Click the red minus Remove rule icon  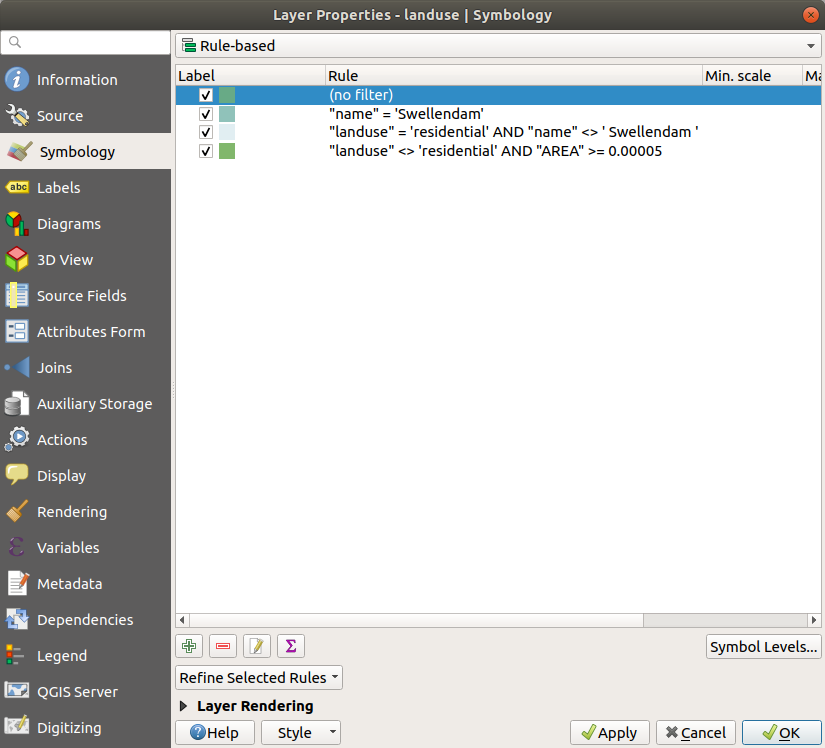click(x=222, y=646)
